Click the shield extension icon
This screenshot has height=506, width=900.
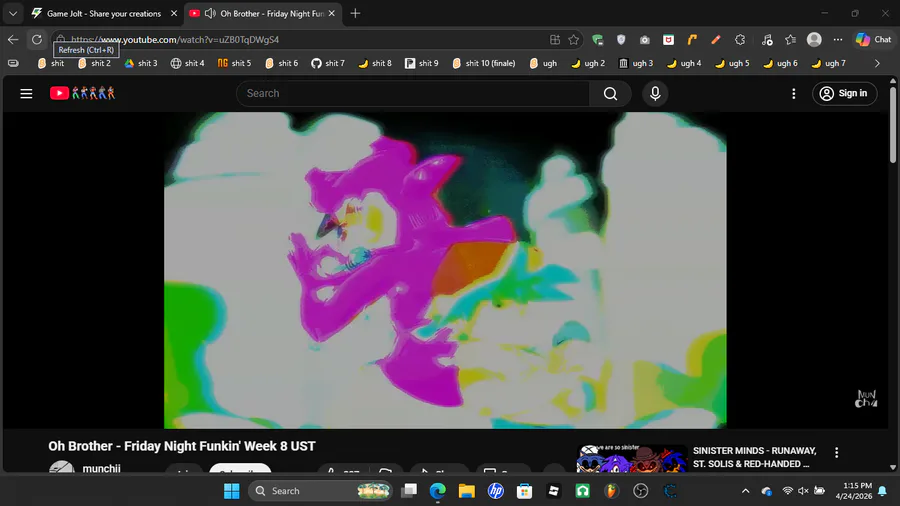point(621,40)
